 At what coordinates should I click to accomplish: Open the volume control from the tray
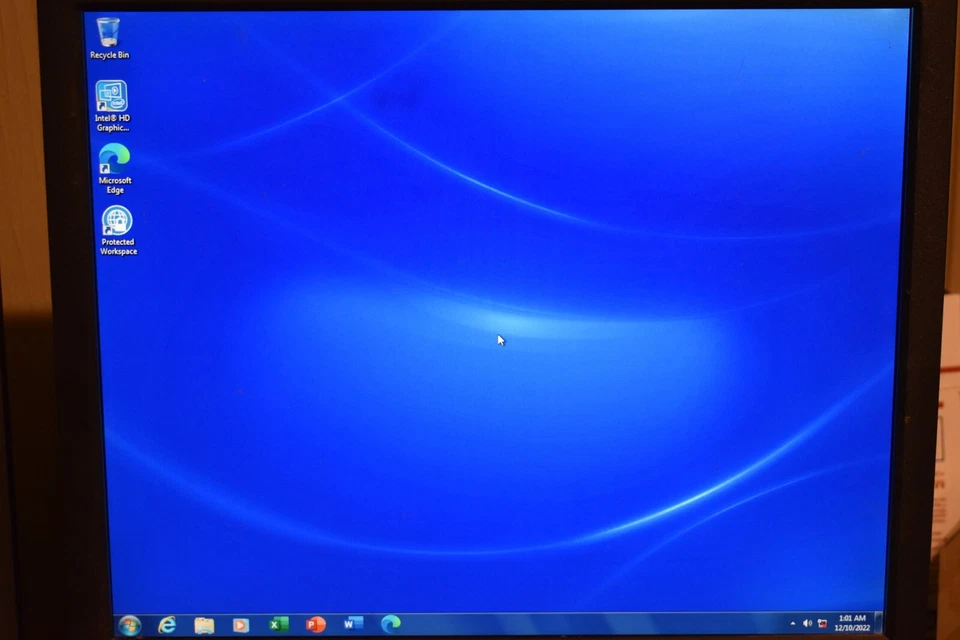tap(807, 623)
